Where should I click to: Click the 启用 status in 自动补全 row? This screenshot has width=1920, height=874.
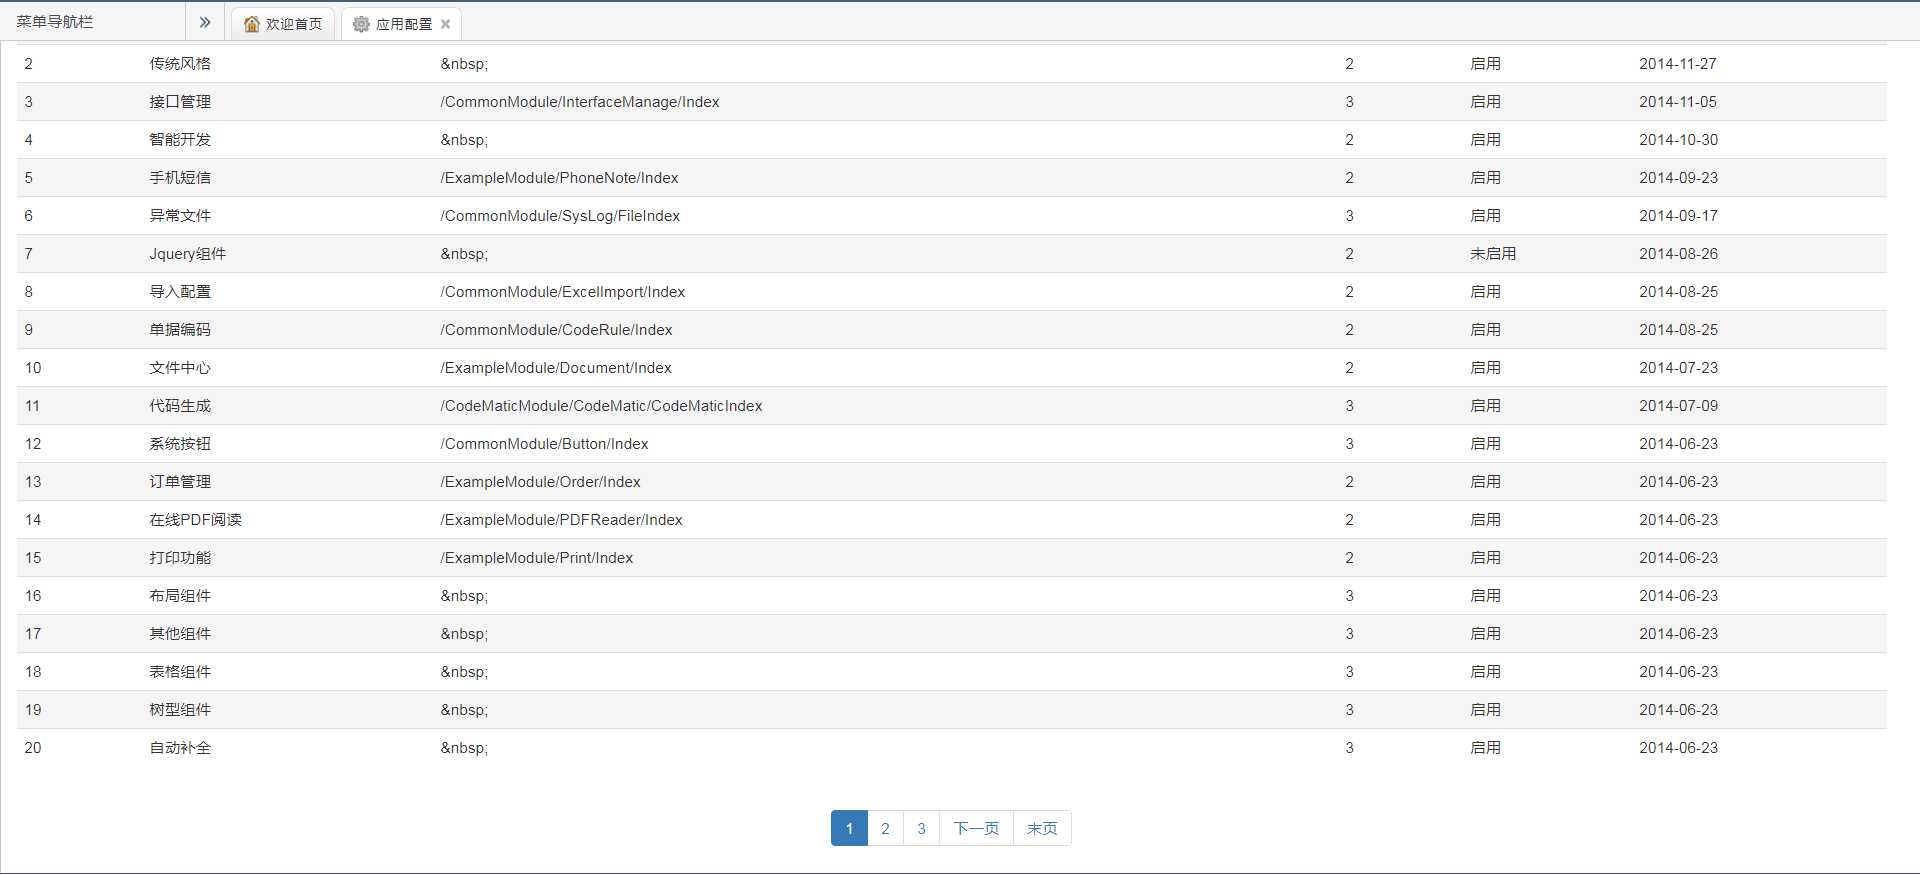coord(1485,748)
